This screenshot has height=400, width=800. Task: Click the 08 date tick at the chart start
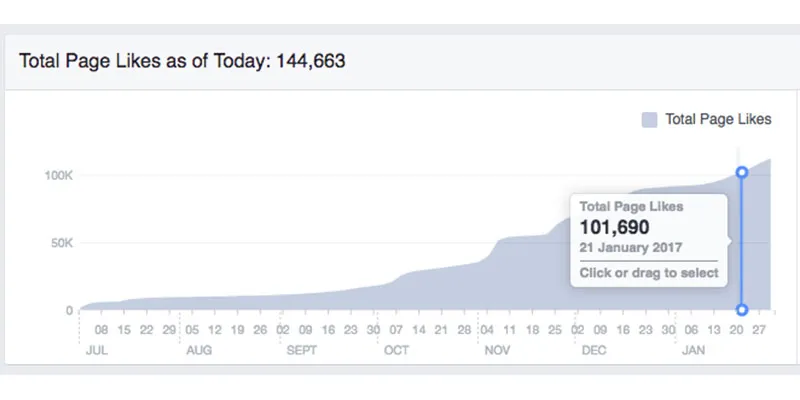point(101,329)
